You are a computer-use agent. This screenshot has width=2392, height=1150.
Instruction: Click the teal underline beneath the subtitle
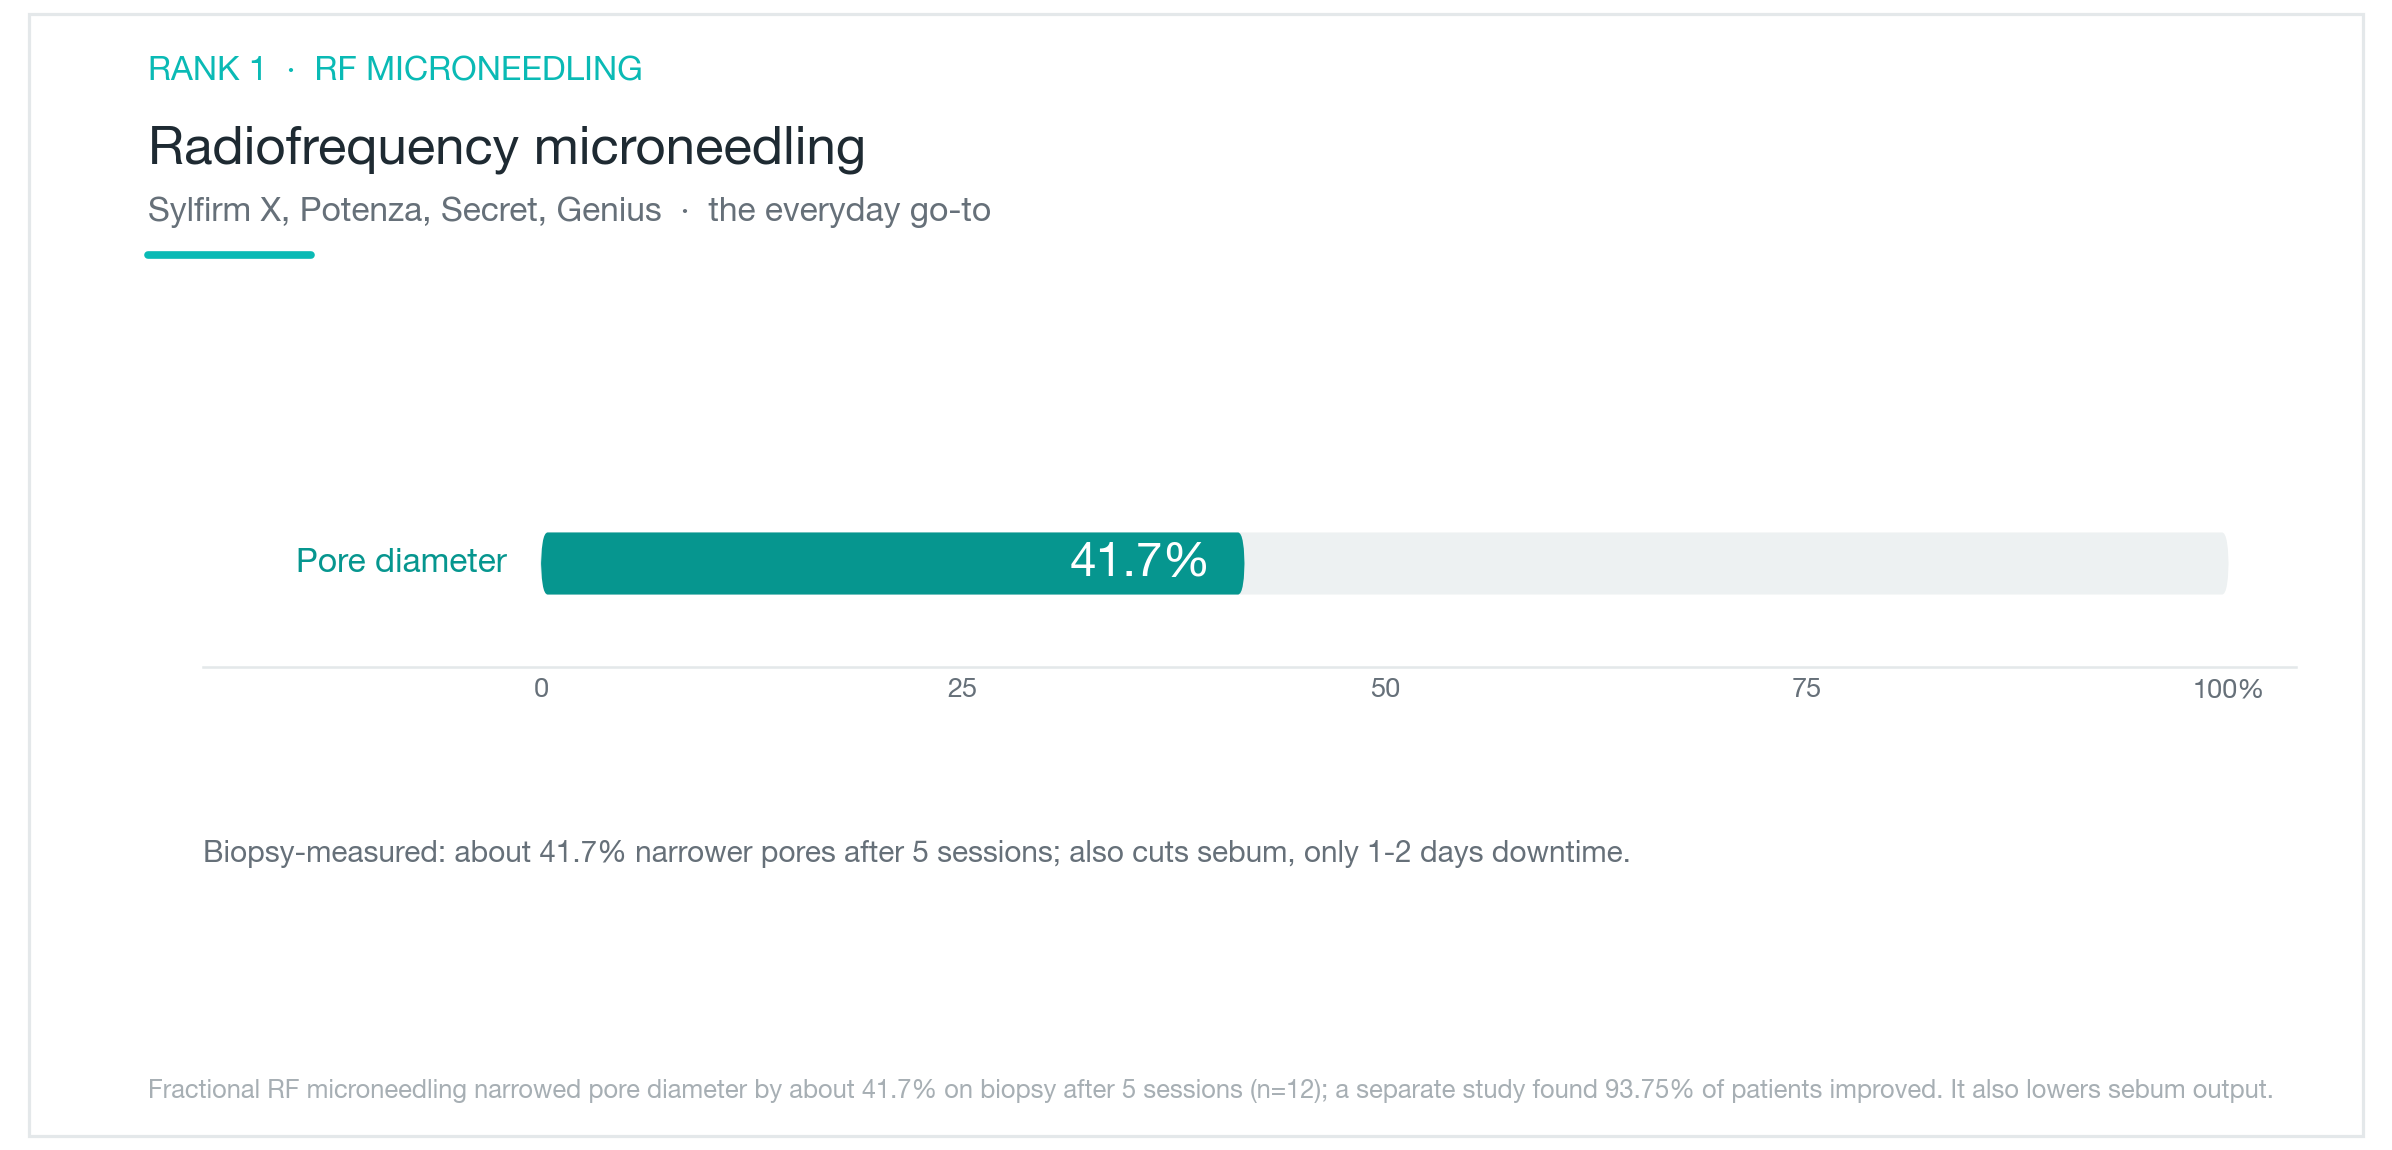click(x=230, y=255)
